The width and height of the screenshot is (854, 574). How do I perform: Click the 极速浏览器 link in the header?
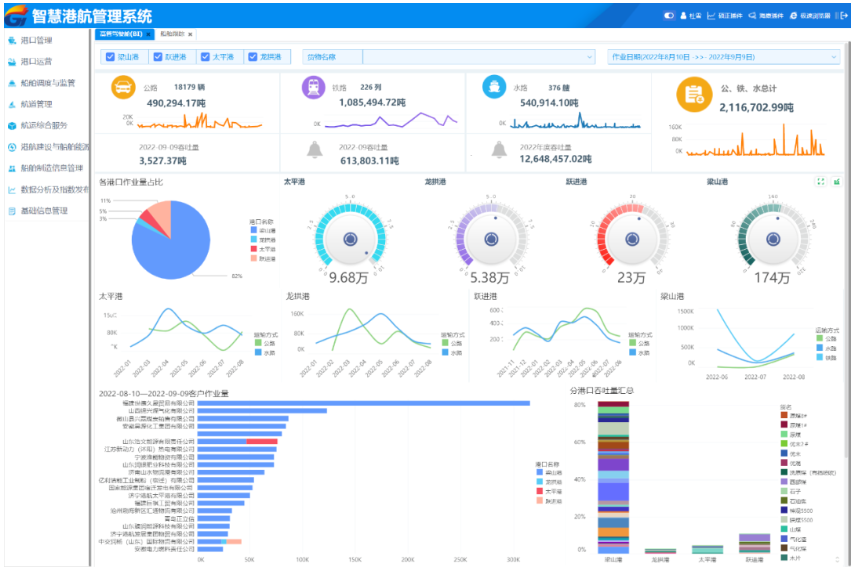click(810, 16)
